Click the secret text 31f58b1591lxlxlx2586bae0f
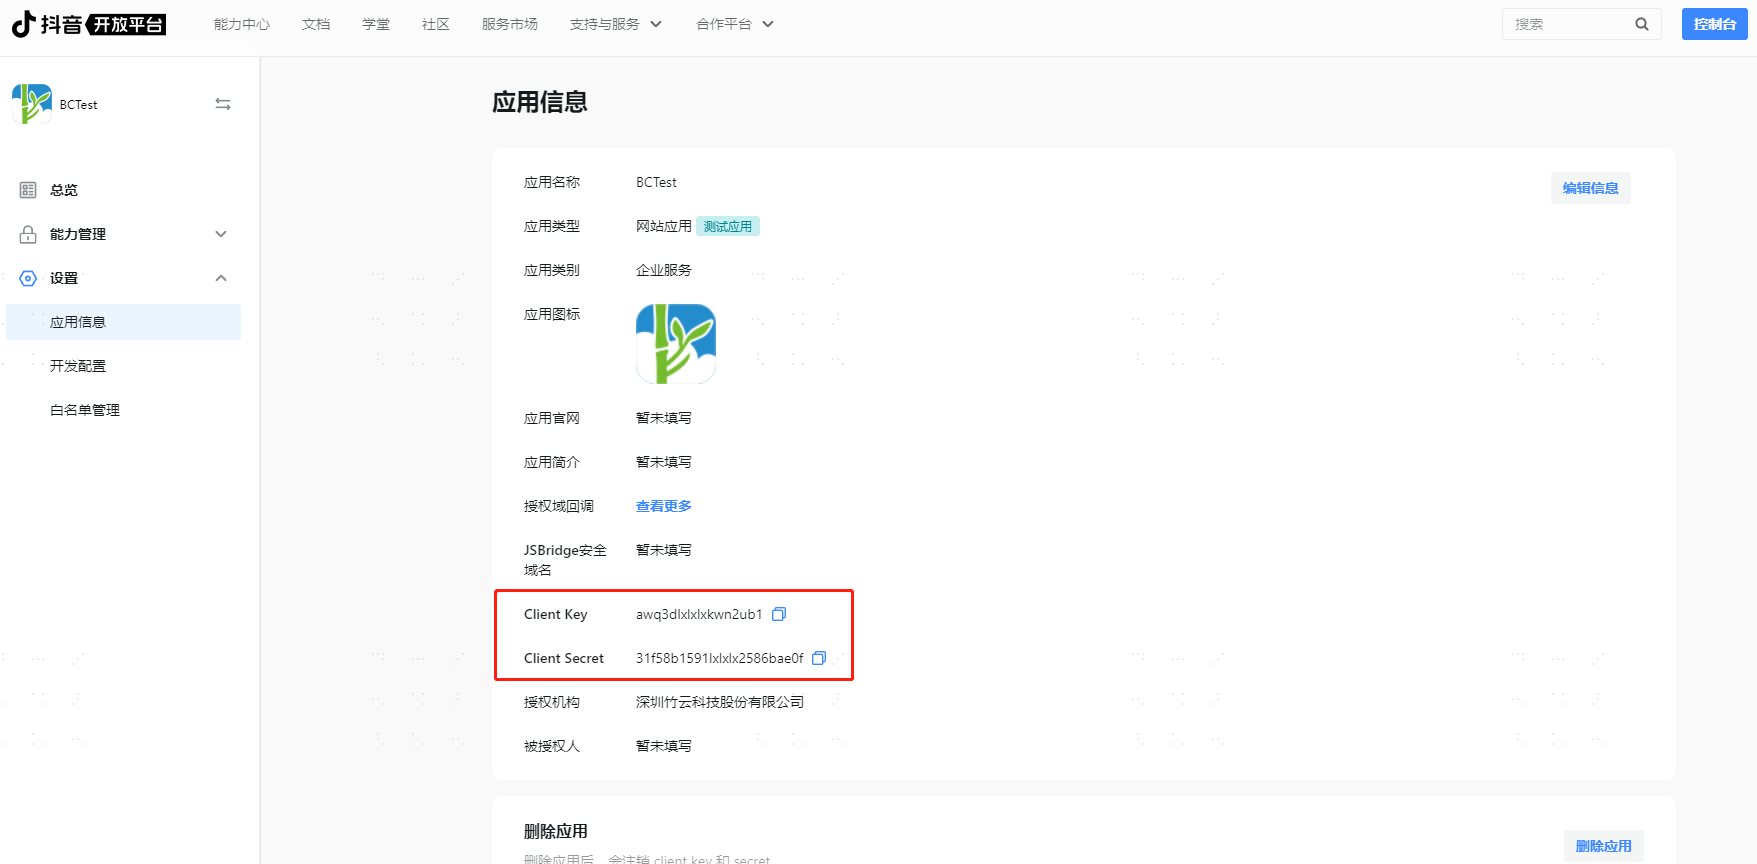 (720, 658)
